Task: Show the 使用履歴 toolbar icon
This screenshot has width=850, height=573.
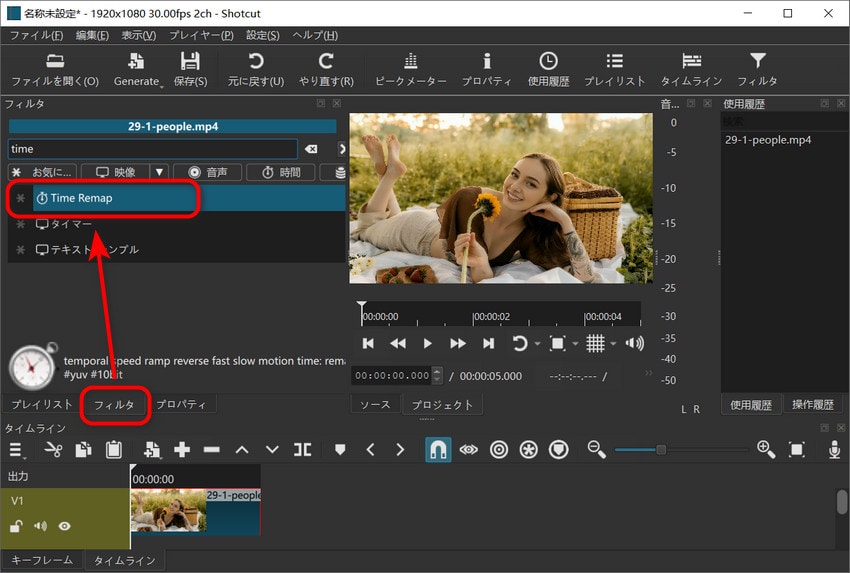Action: [549, 69]
